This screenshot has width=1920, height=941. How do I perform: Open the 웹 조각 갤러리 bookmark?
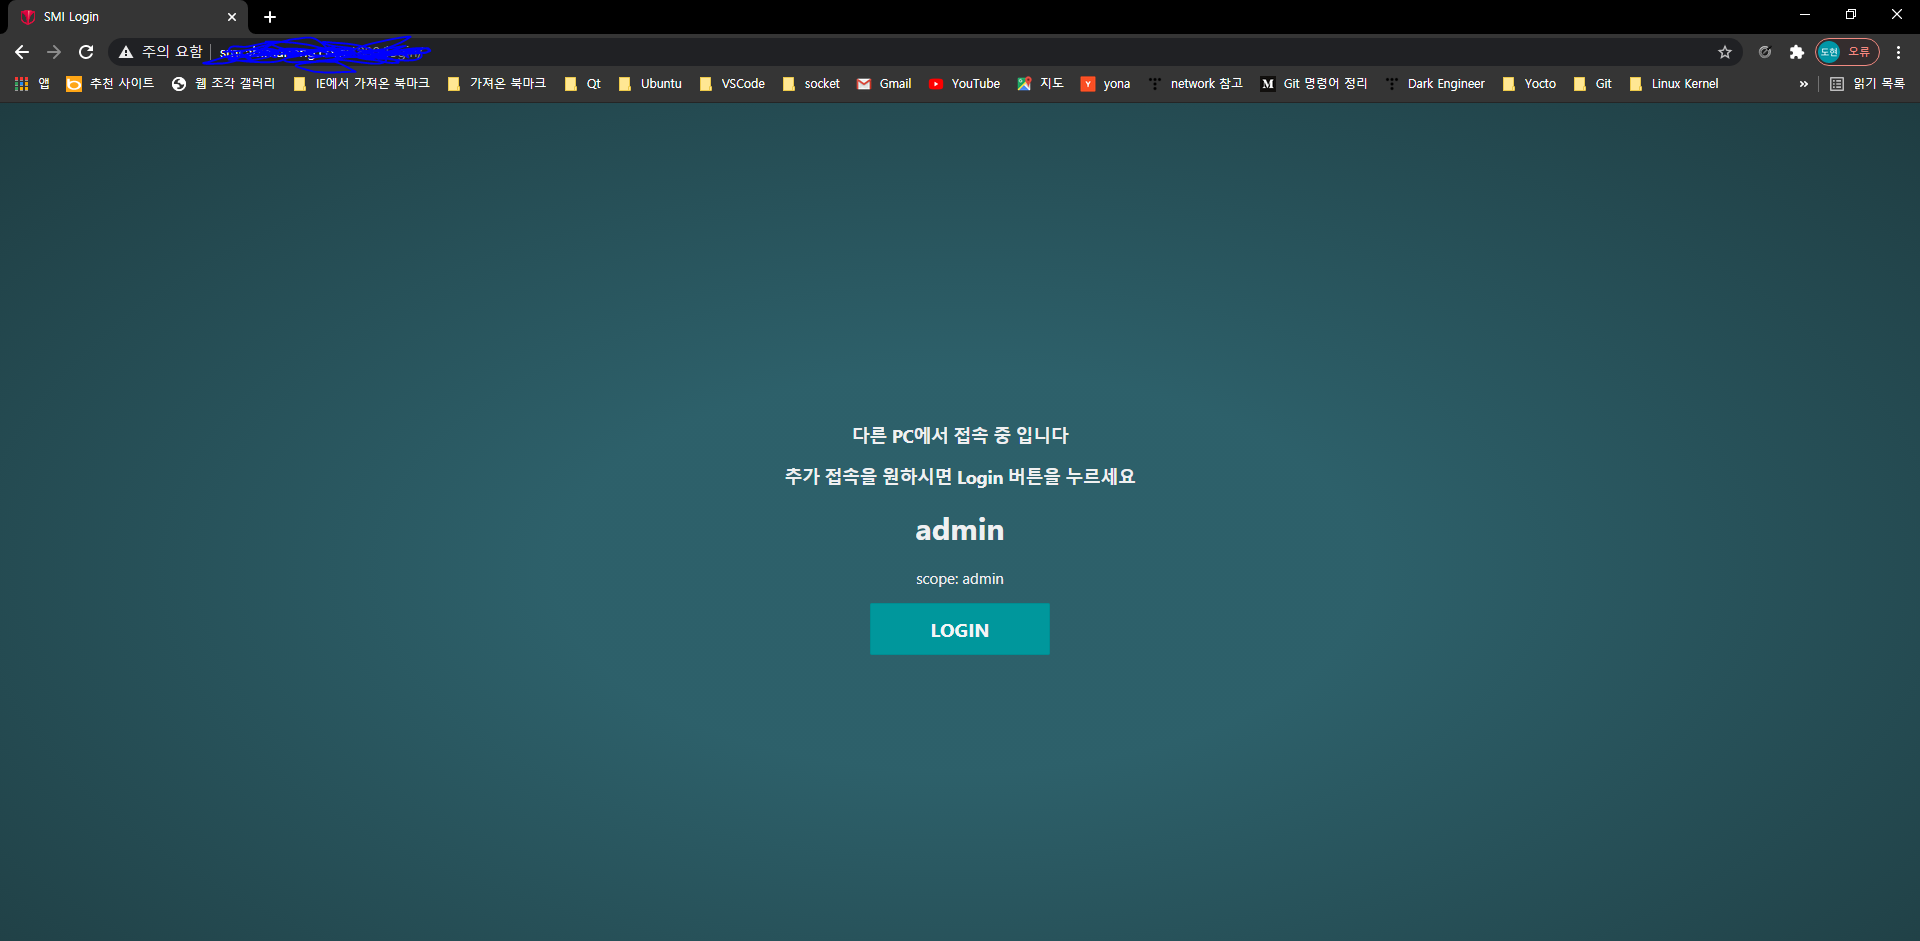point(223,84)
